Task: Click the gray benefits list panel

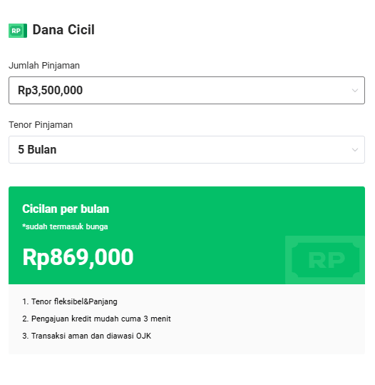Action: [x=187, y=319]
